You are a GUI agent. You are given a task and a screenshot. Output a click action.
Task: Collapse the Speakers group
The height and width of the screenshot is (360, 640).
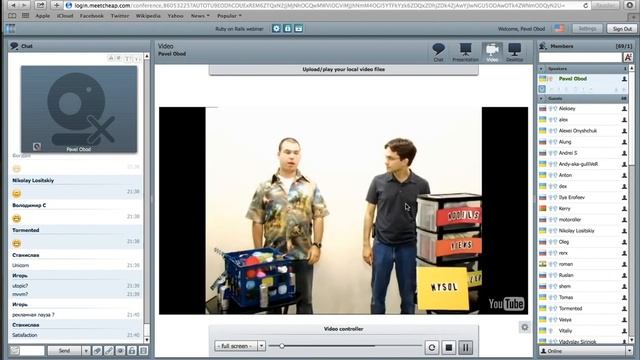tap(542, 69)
